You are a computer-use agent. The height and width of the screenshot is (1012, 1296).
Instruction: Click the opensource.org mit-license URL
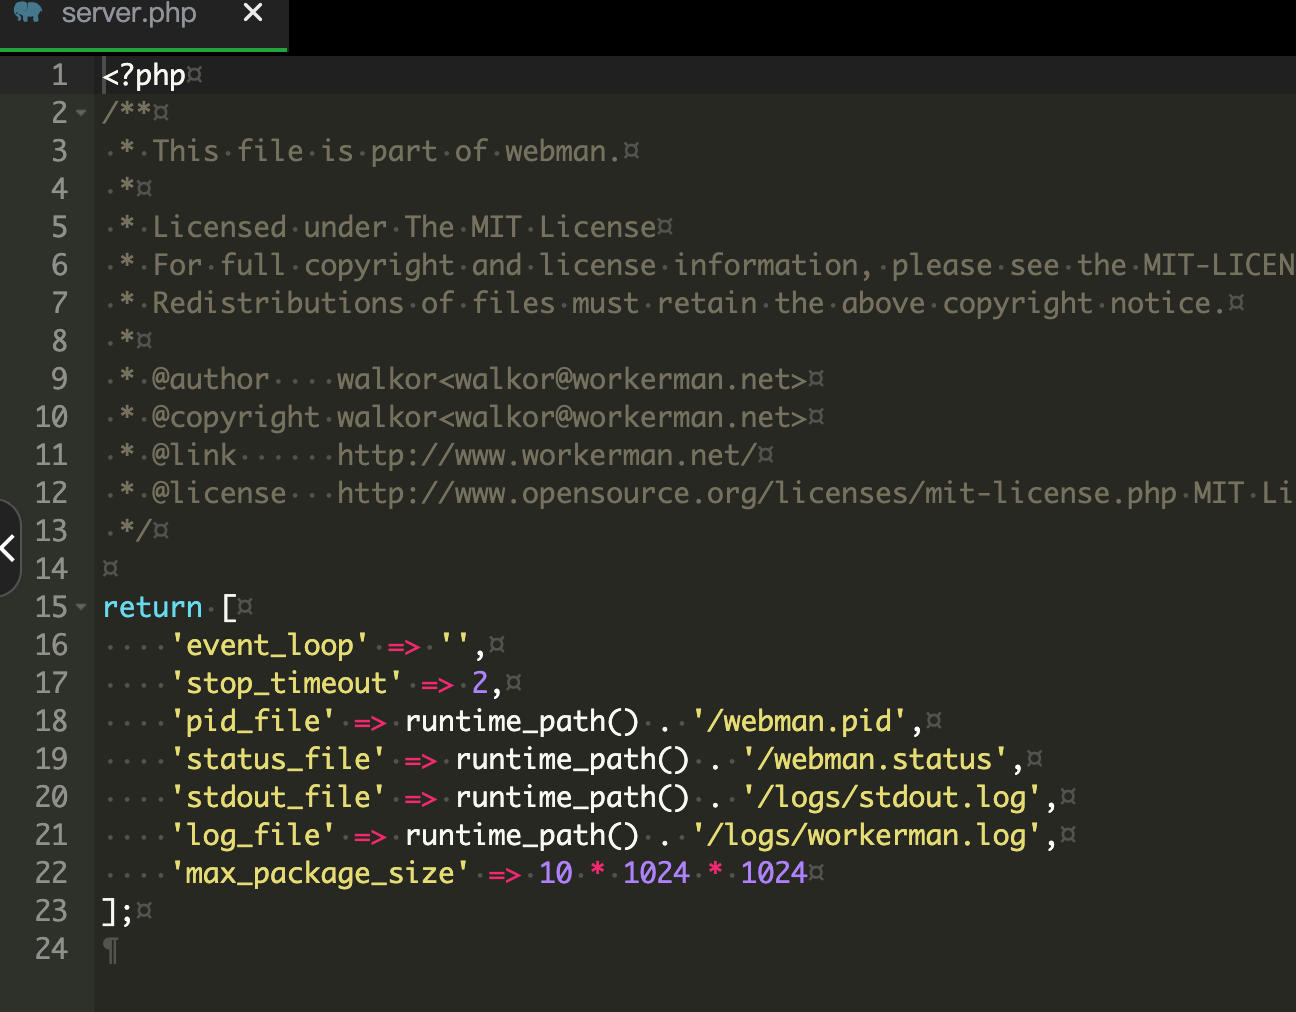point(755,494)
